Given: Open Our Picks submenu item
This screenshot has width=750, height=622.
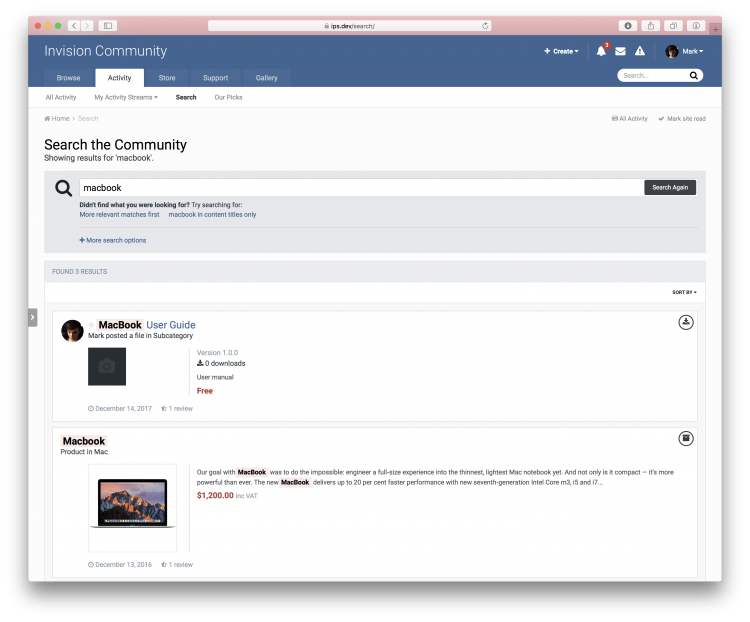Looking at the screenshot, I should point(229,97).
